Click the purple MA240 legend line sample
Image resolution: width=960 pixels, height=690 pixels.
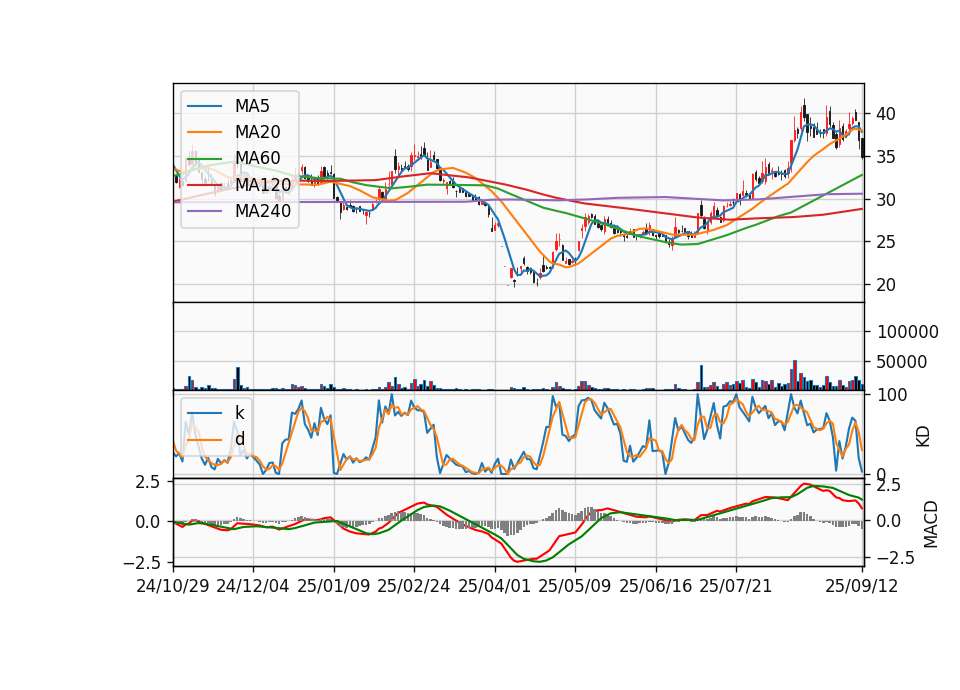(204, 211)
